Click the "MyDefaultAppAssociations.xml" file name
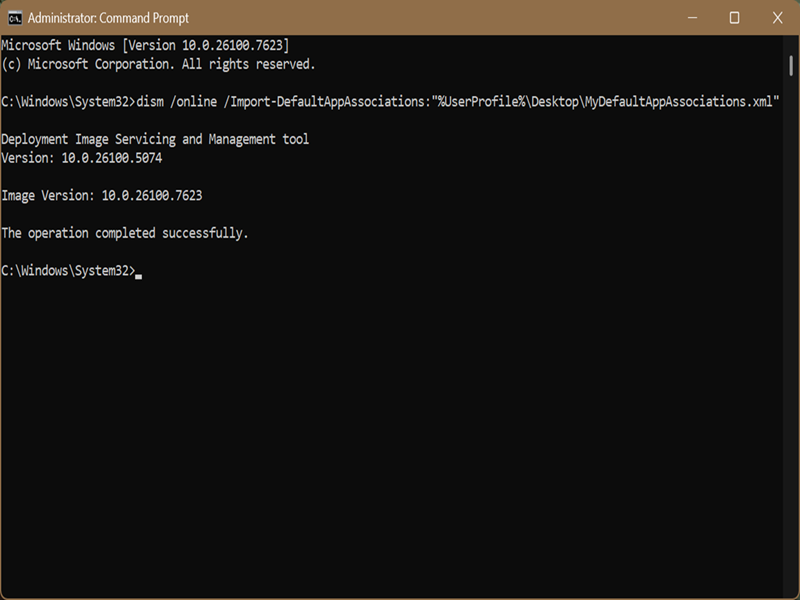The image size is (800, 600). click(x=680, y=102)
